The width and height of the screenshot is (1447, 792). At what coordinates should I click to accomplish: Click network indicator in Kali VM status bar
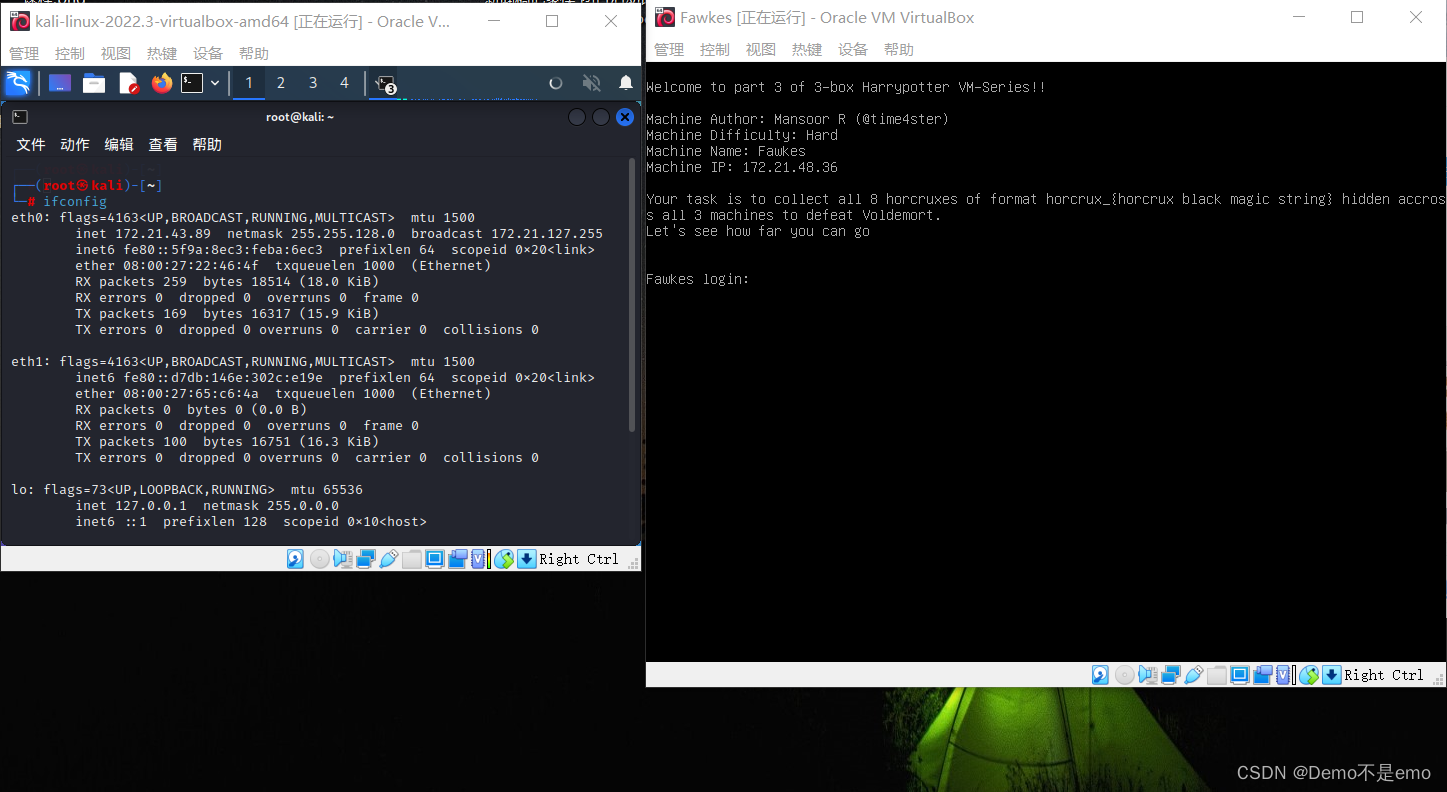pyautogui.click(x=366, y=559)
